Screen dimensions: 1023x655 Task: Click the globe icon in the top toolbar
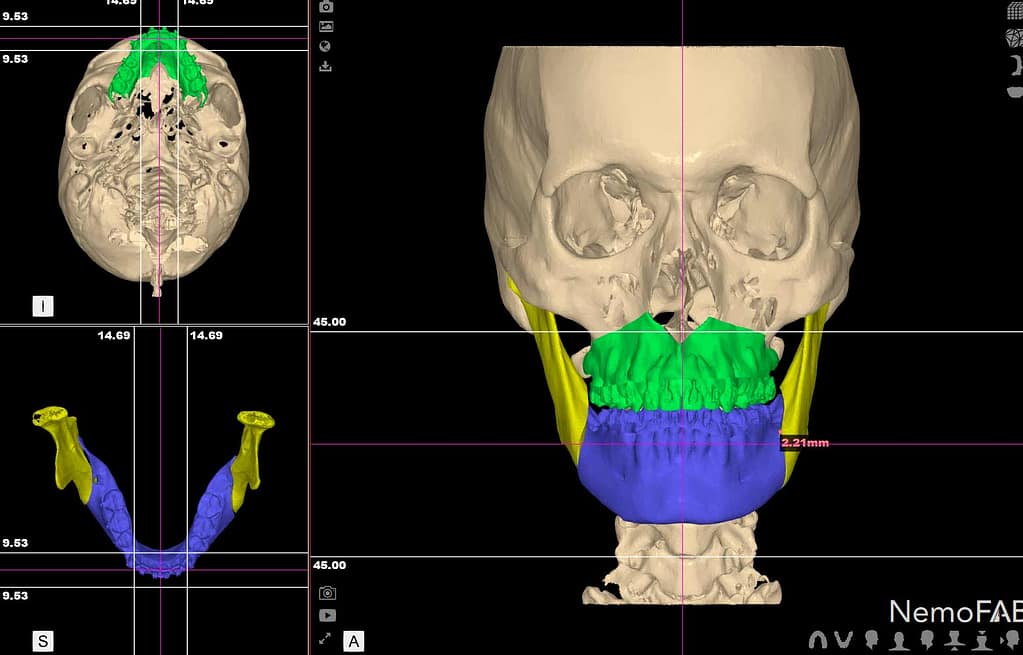[x=326, y=47]
